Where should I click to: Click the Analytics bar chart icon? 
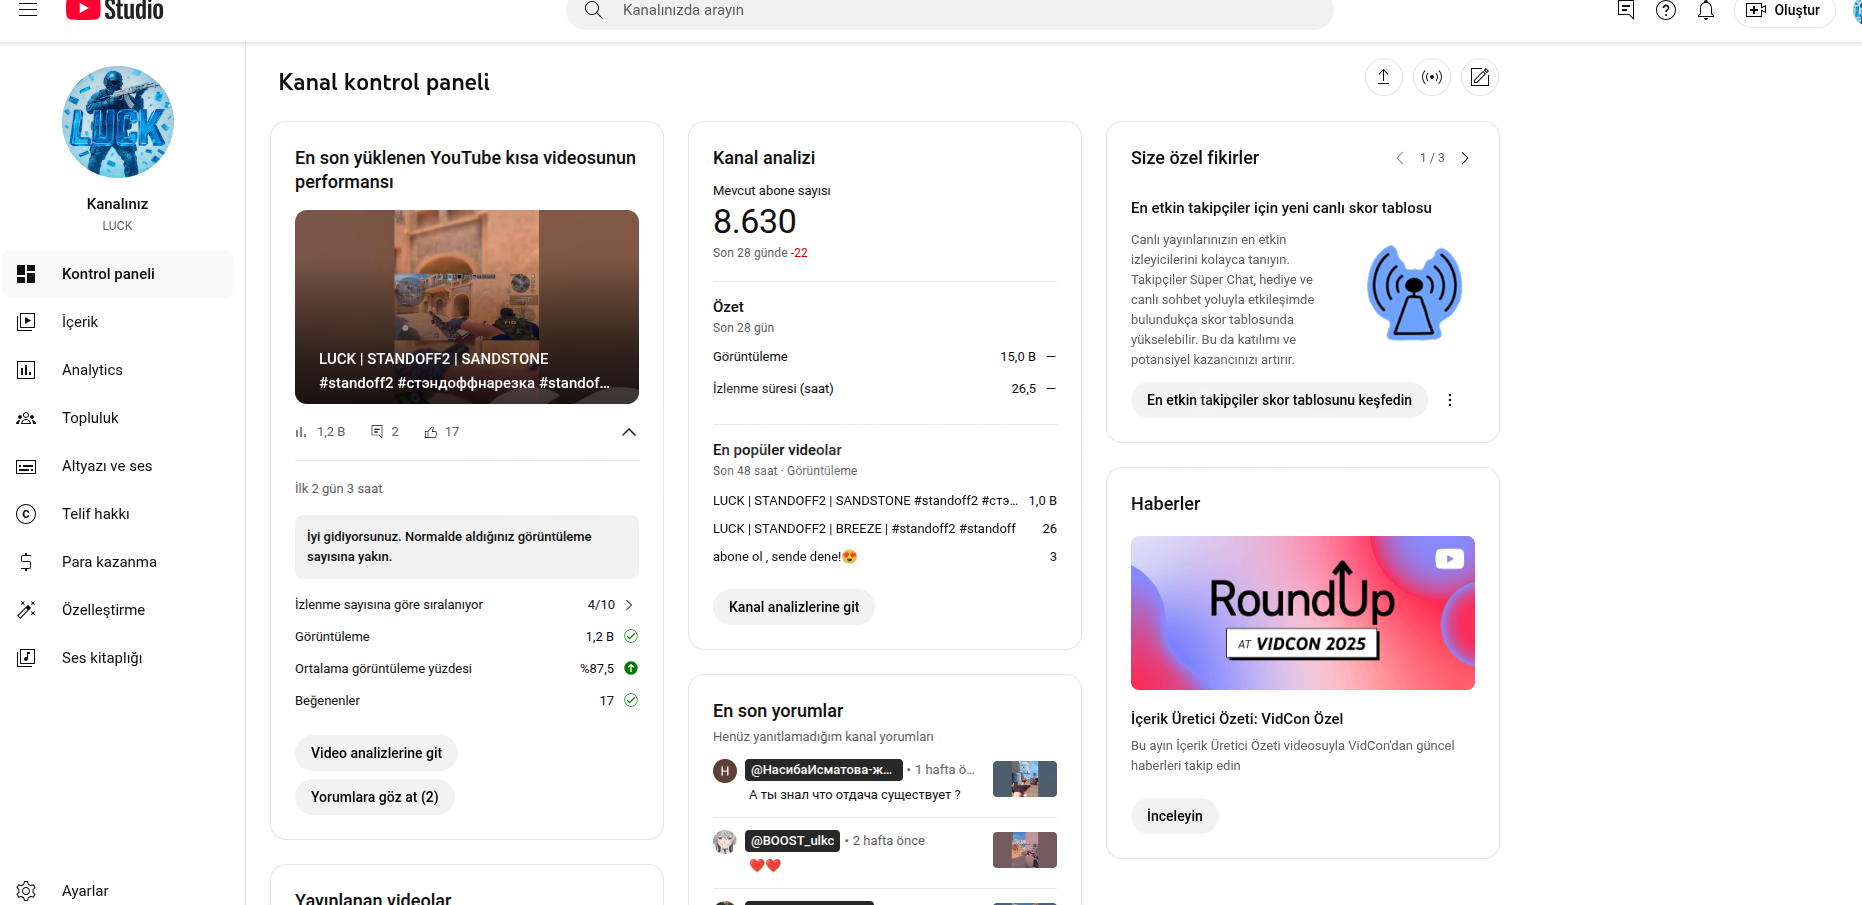26,370
